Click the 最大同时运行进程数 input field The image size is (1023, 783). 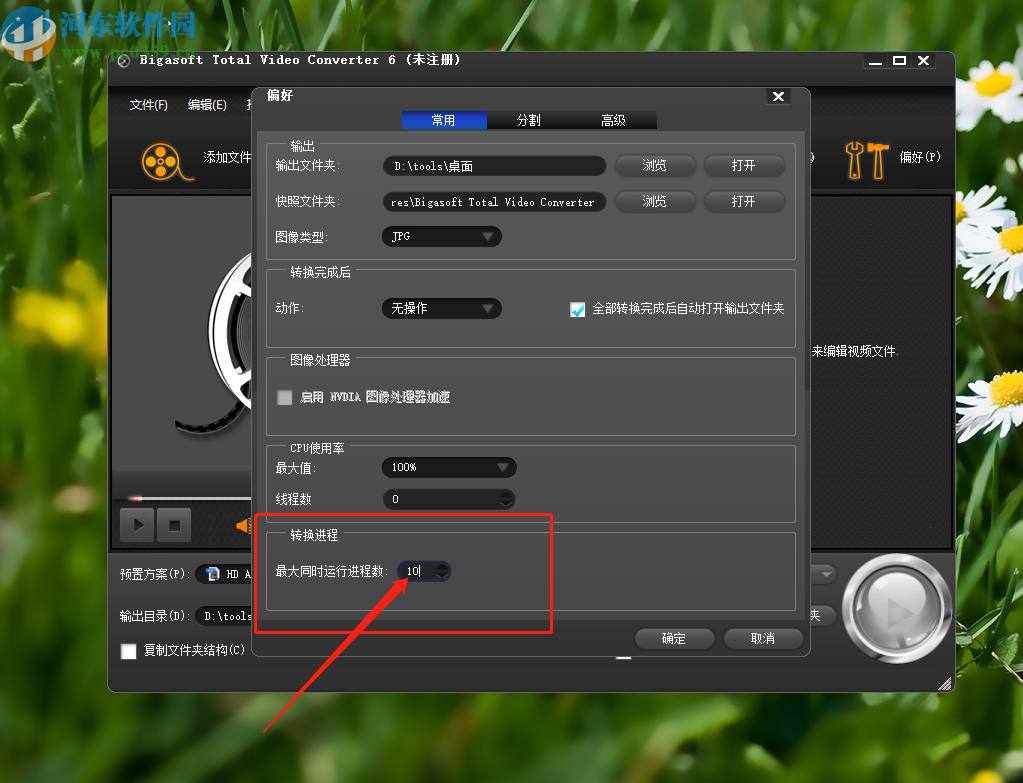coord(417,571)
